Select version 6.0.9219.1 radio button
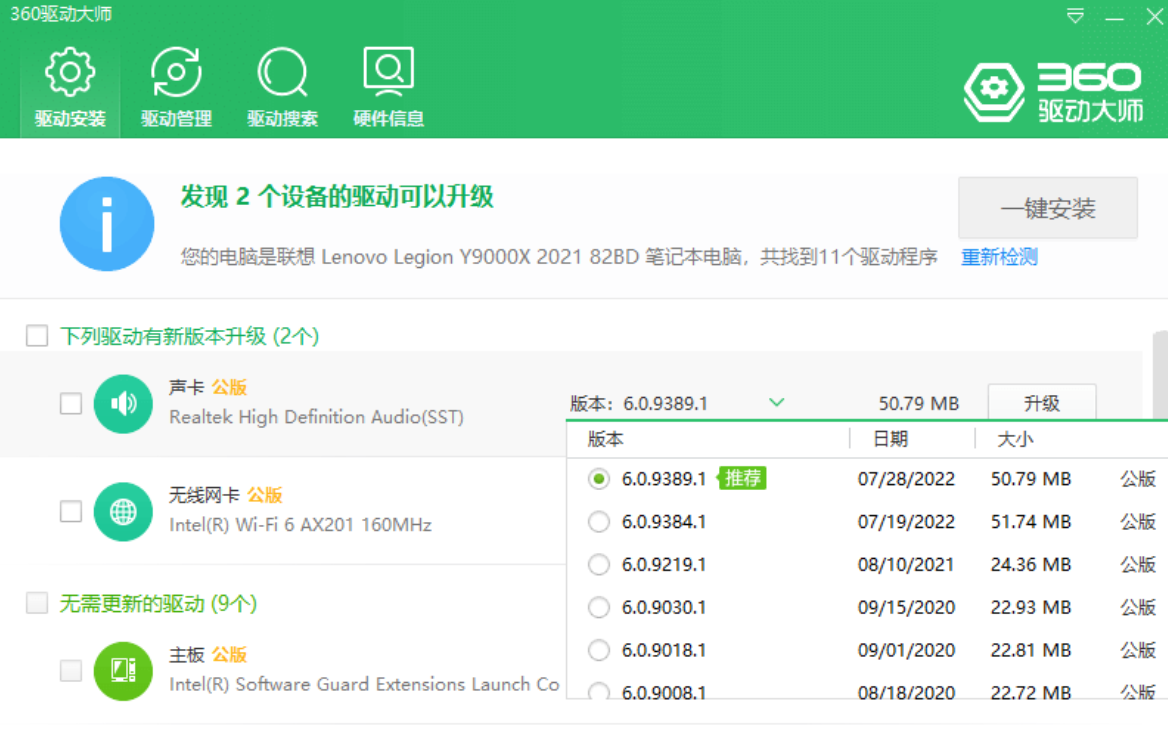1168x740 pixels. 598,564
